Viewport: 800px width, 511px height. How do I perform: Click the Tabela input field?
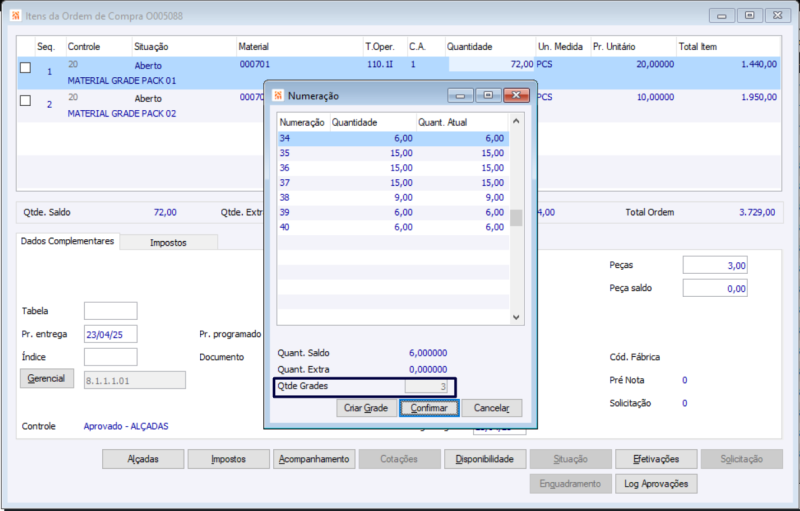(x=111, y=311)
